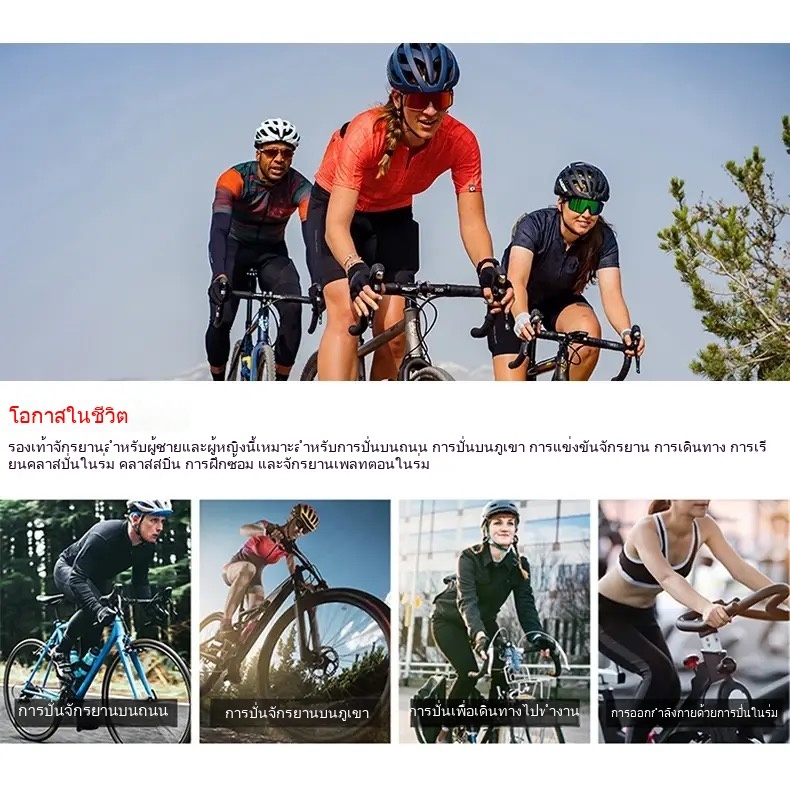This screenshot has height=790, width=790.
Task: Click the navy blue helmet on lead cyclist
Action: pyautogui.click(x=421, y=67)
